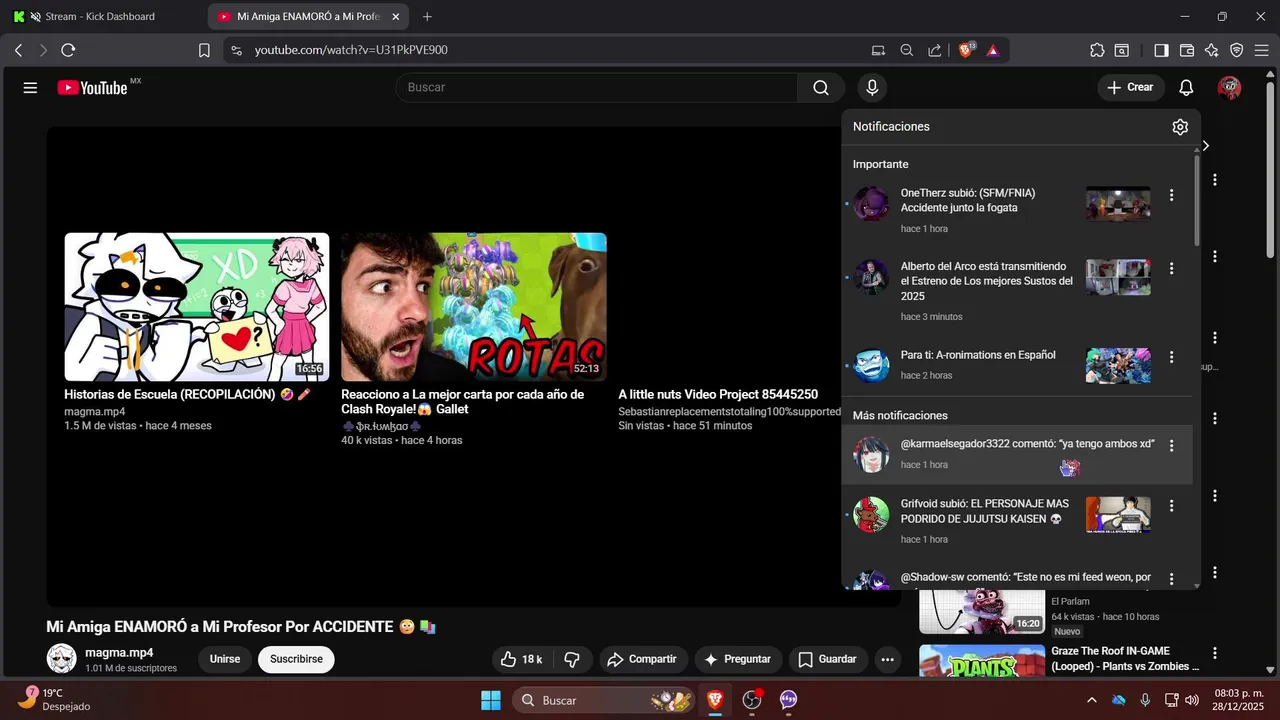Like the video with 18 k likes
The image size is (1280, 720).
(521, 660)
